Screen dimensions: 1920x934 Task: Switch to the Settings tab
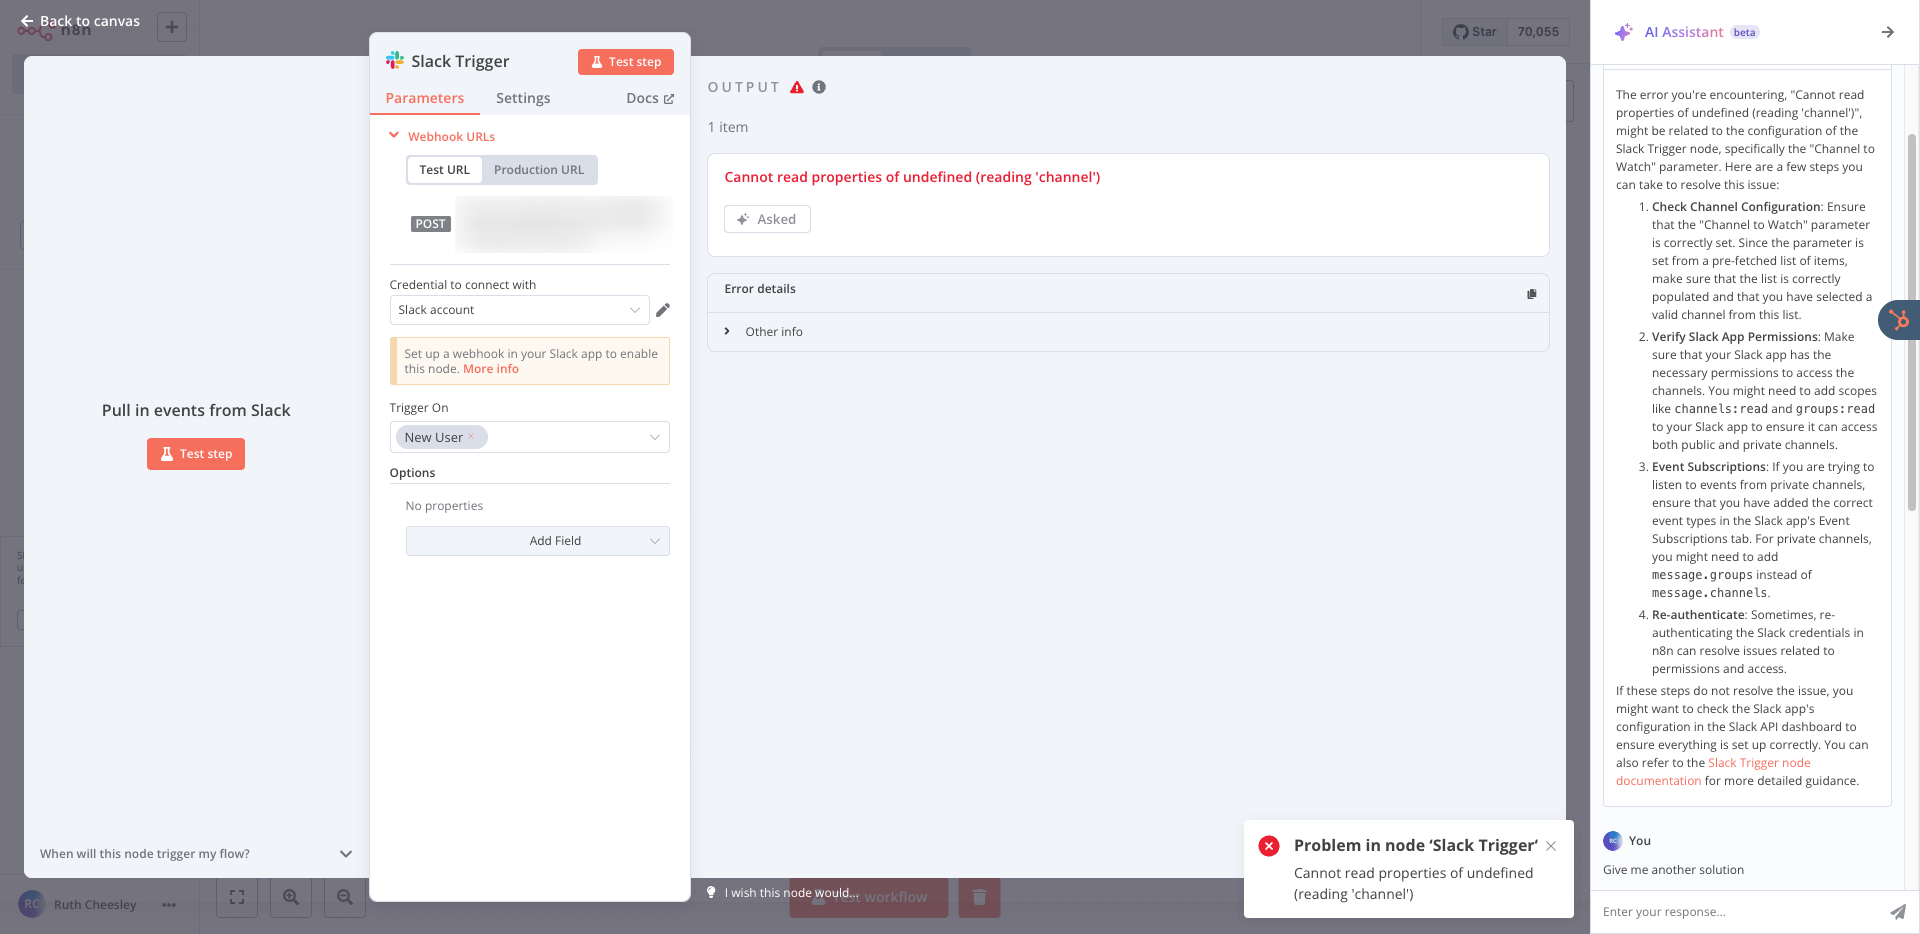523,98
